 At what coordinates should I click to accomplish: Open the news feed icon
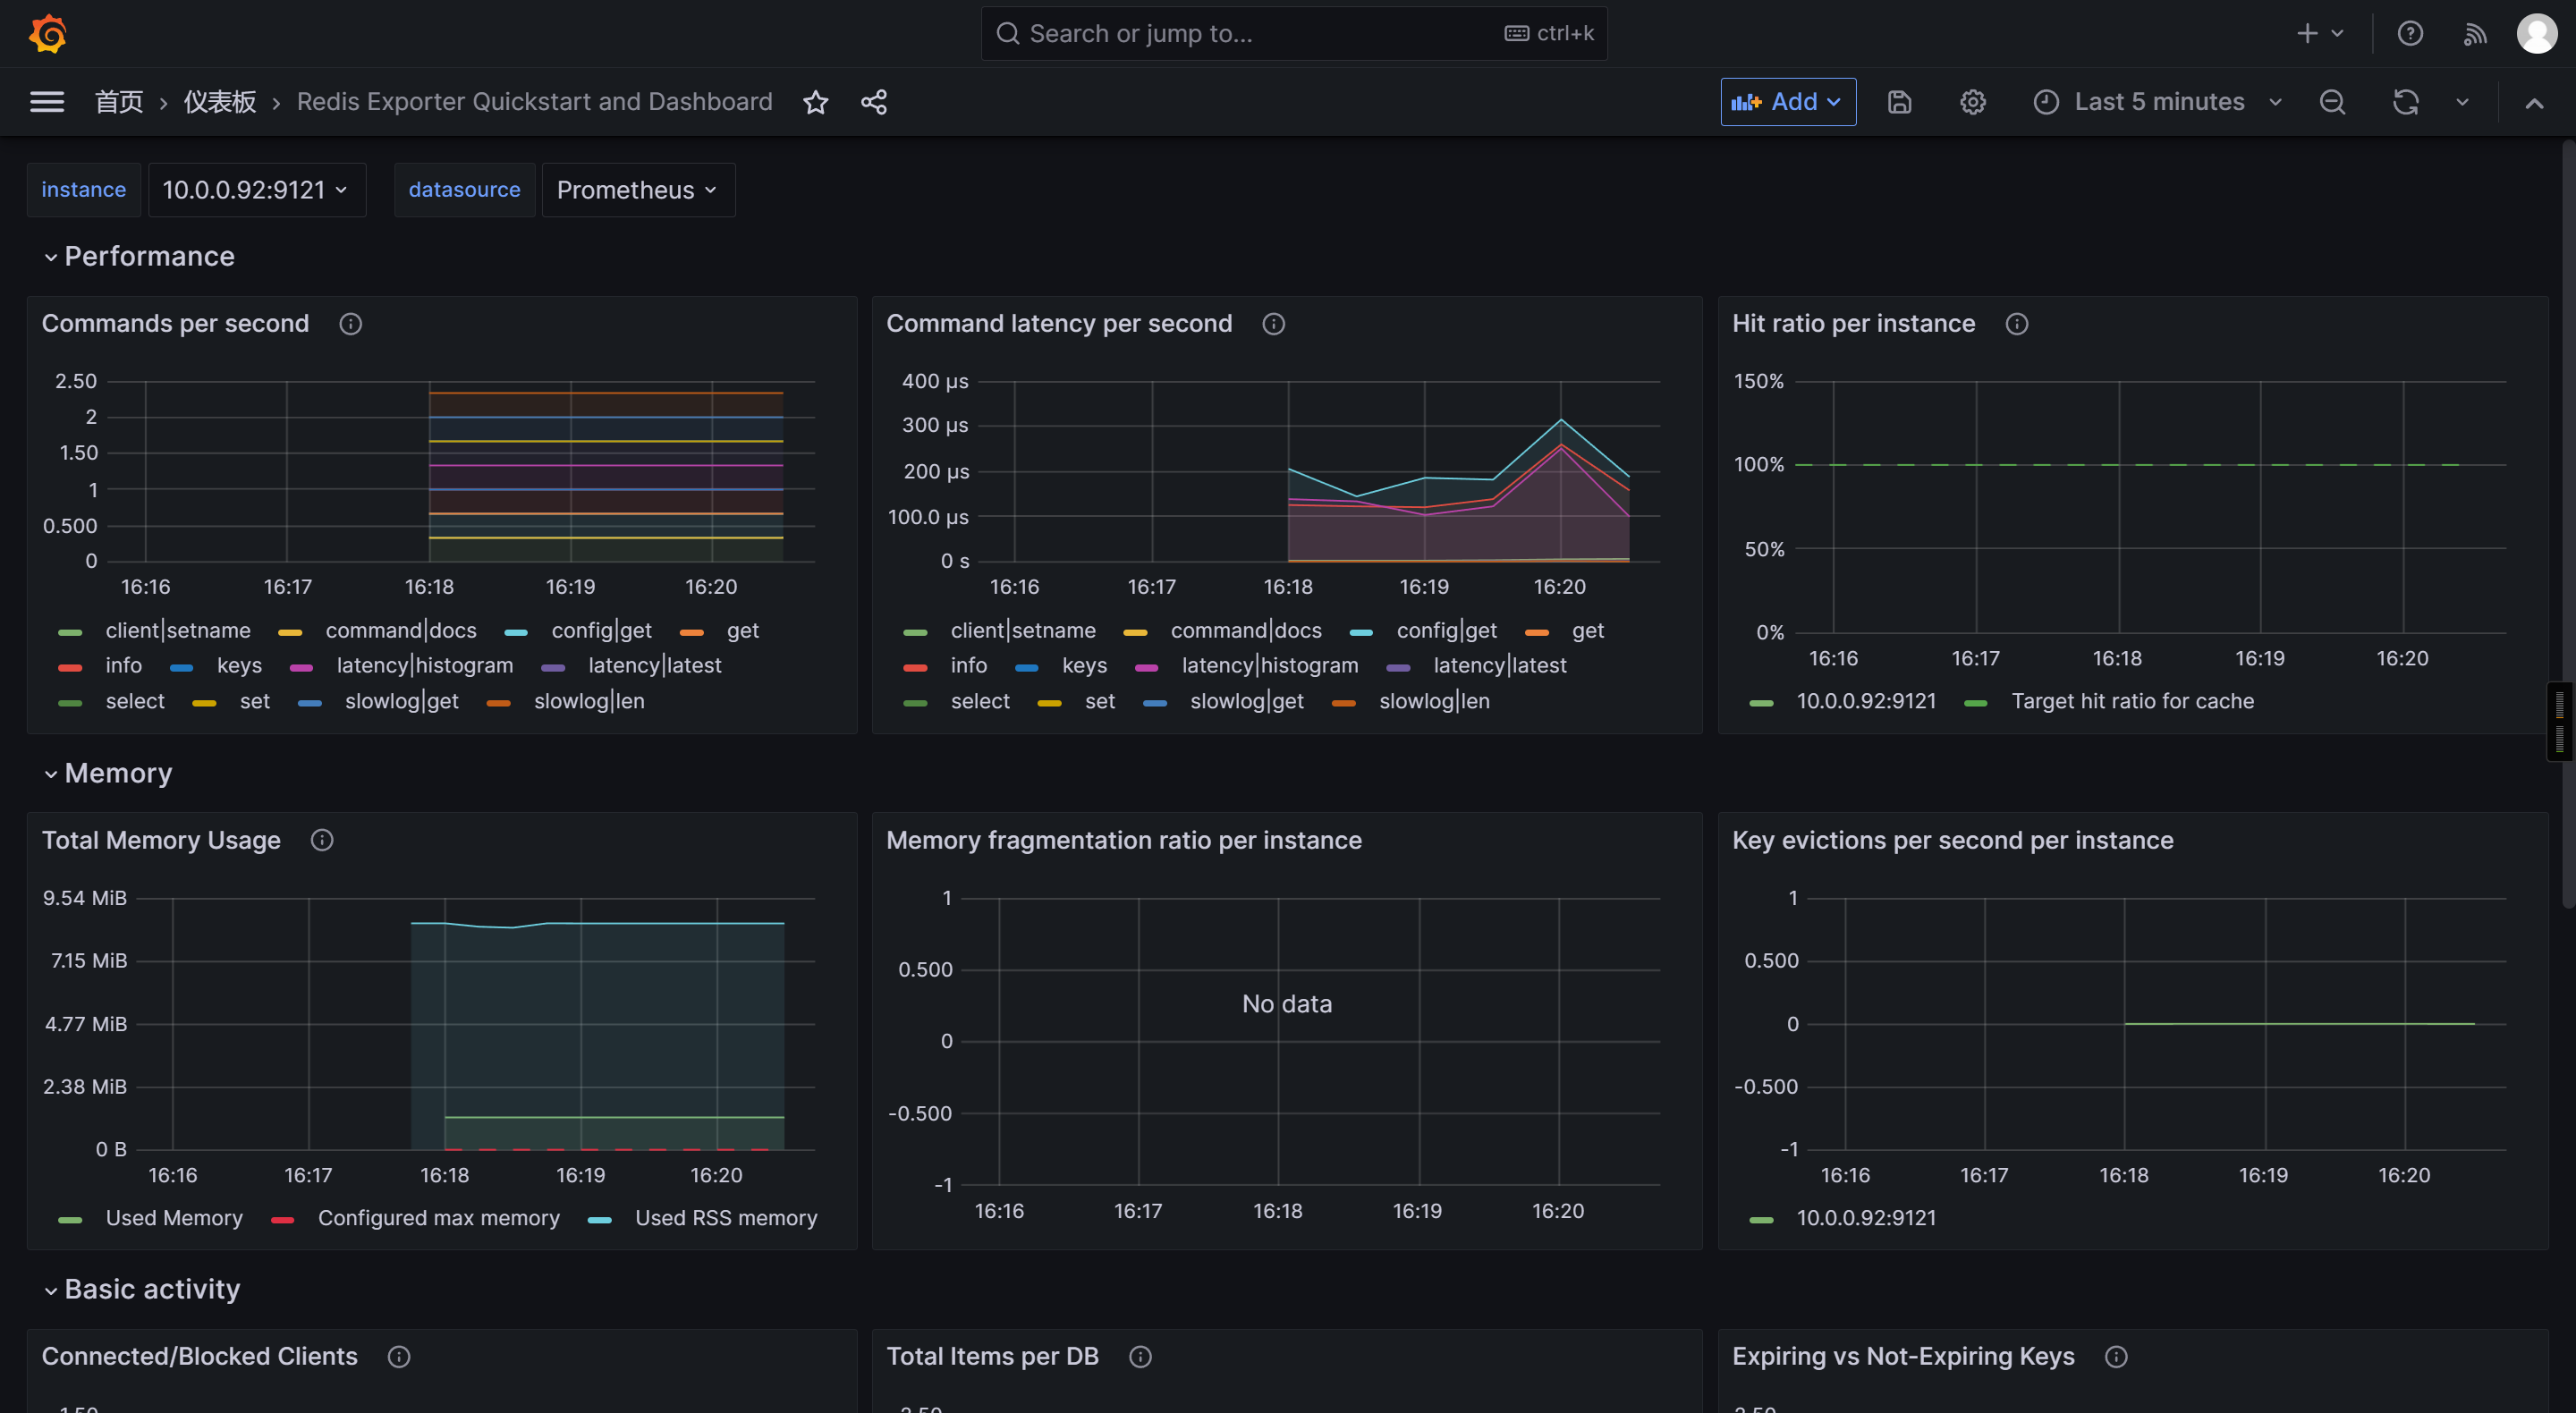coord(2474,34)
